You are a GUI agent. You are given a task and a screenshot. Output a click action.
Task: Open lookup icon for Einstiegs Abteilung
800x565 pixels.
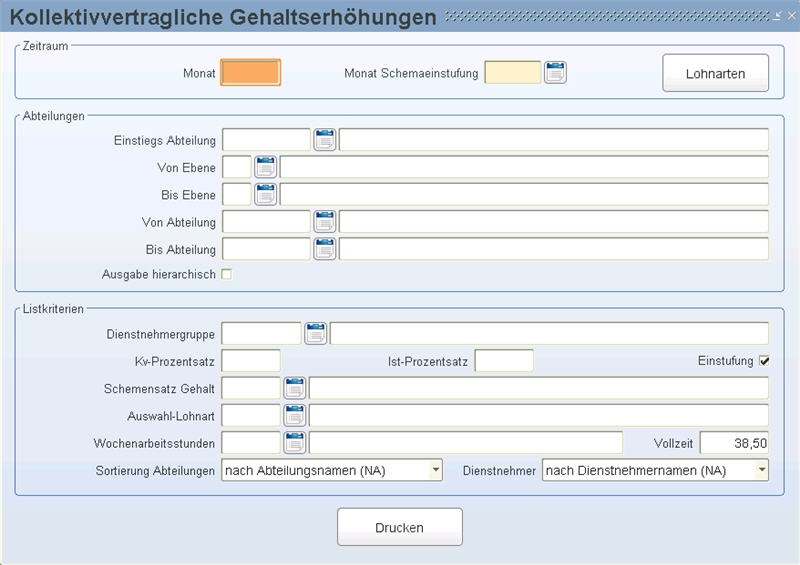324,140
